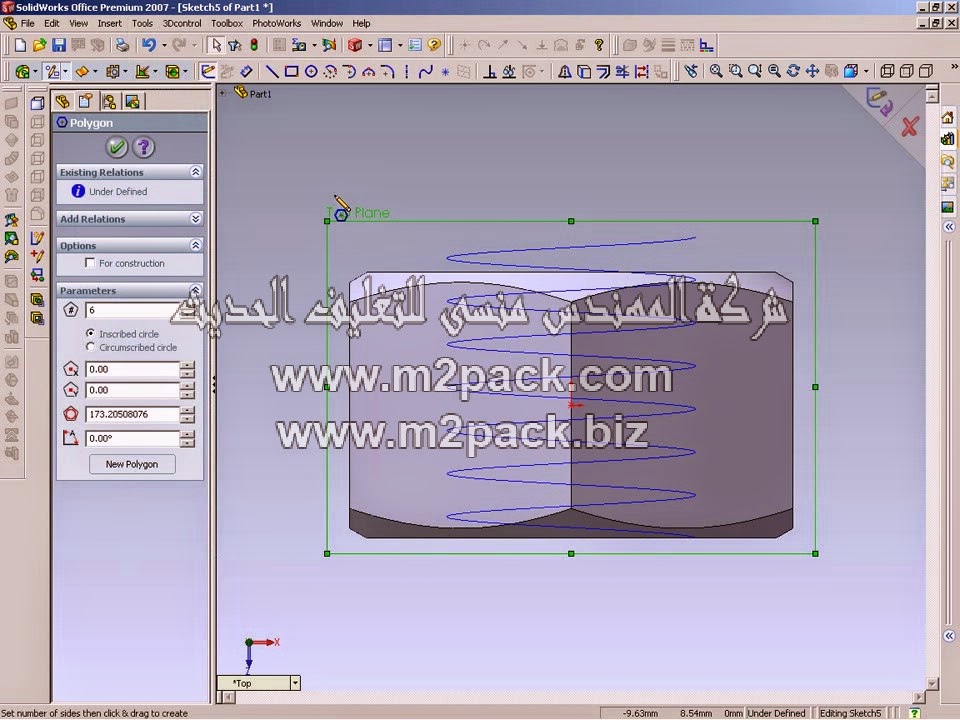Switch to the FeatureManager design tree tab

coord(62,101)
